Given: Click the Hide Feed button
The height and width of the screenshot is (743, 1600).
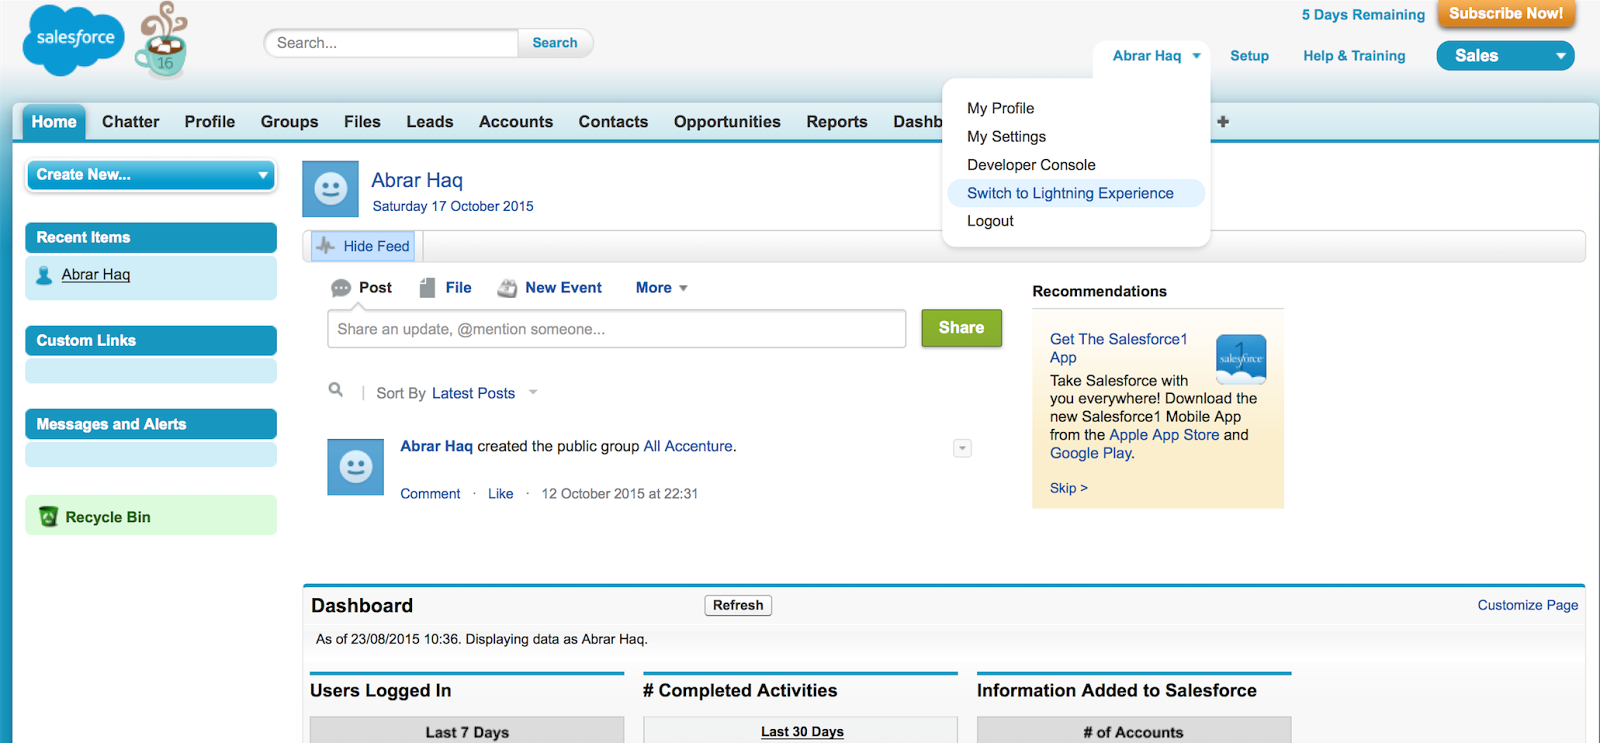Looking at the screenshot, I should pos(363,246).
